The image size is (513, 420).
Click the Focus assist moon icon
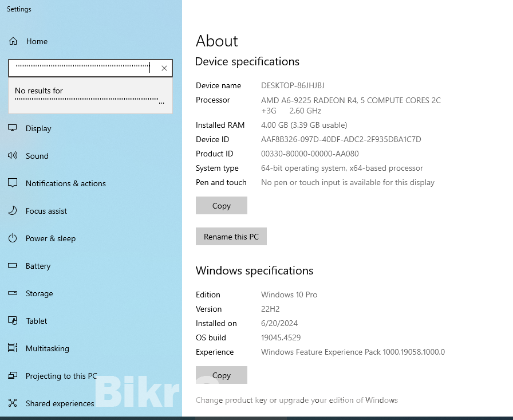13,210
